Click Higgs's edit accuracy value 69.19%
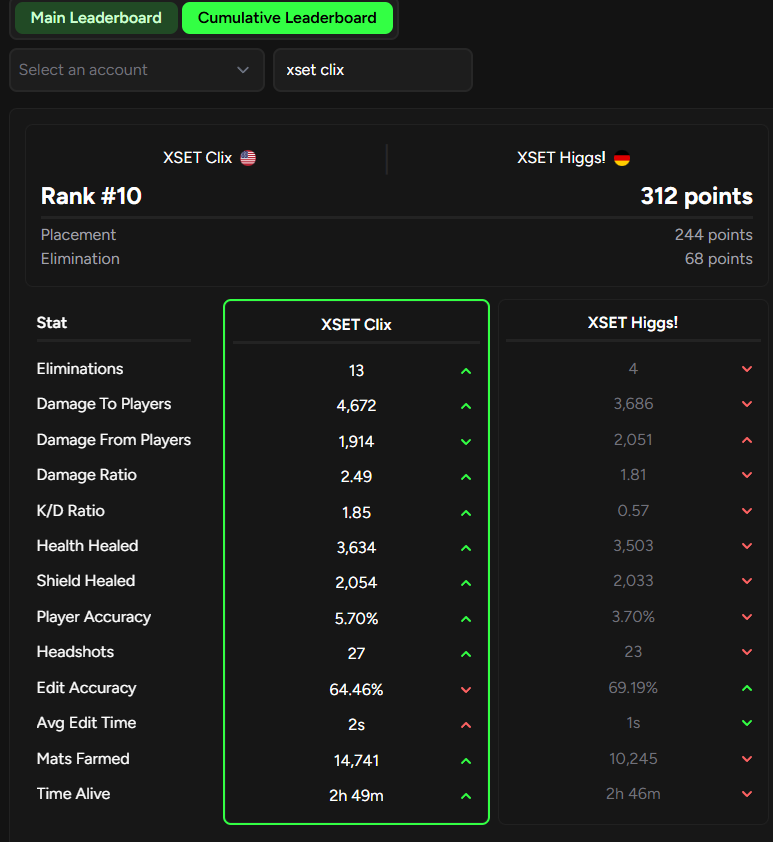The width and height of the screenshot is (773, 842). click(x=633, y=688)
